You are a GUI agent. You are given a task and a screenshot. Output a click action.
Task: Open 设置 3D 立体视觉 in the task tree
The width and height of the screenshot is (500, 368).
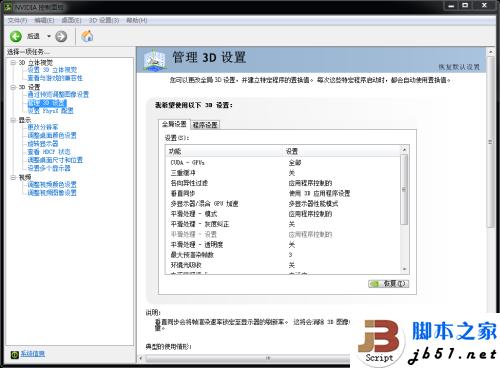click(52, 70)
